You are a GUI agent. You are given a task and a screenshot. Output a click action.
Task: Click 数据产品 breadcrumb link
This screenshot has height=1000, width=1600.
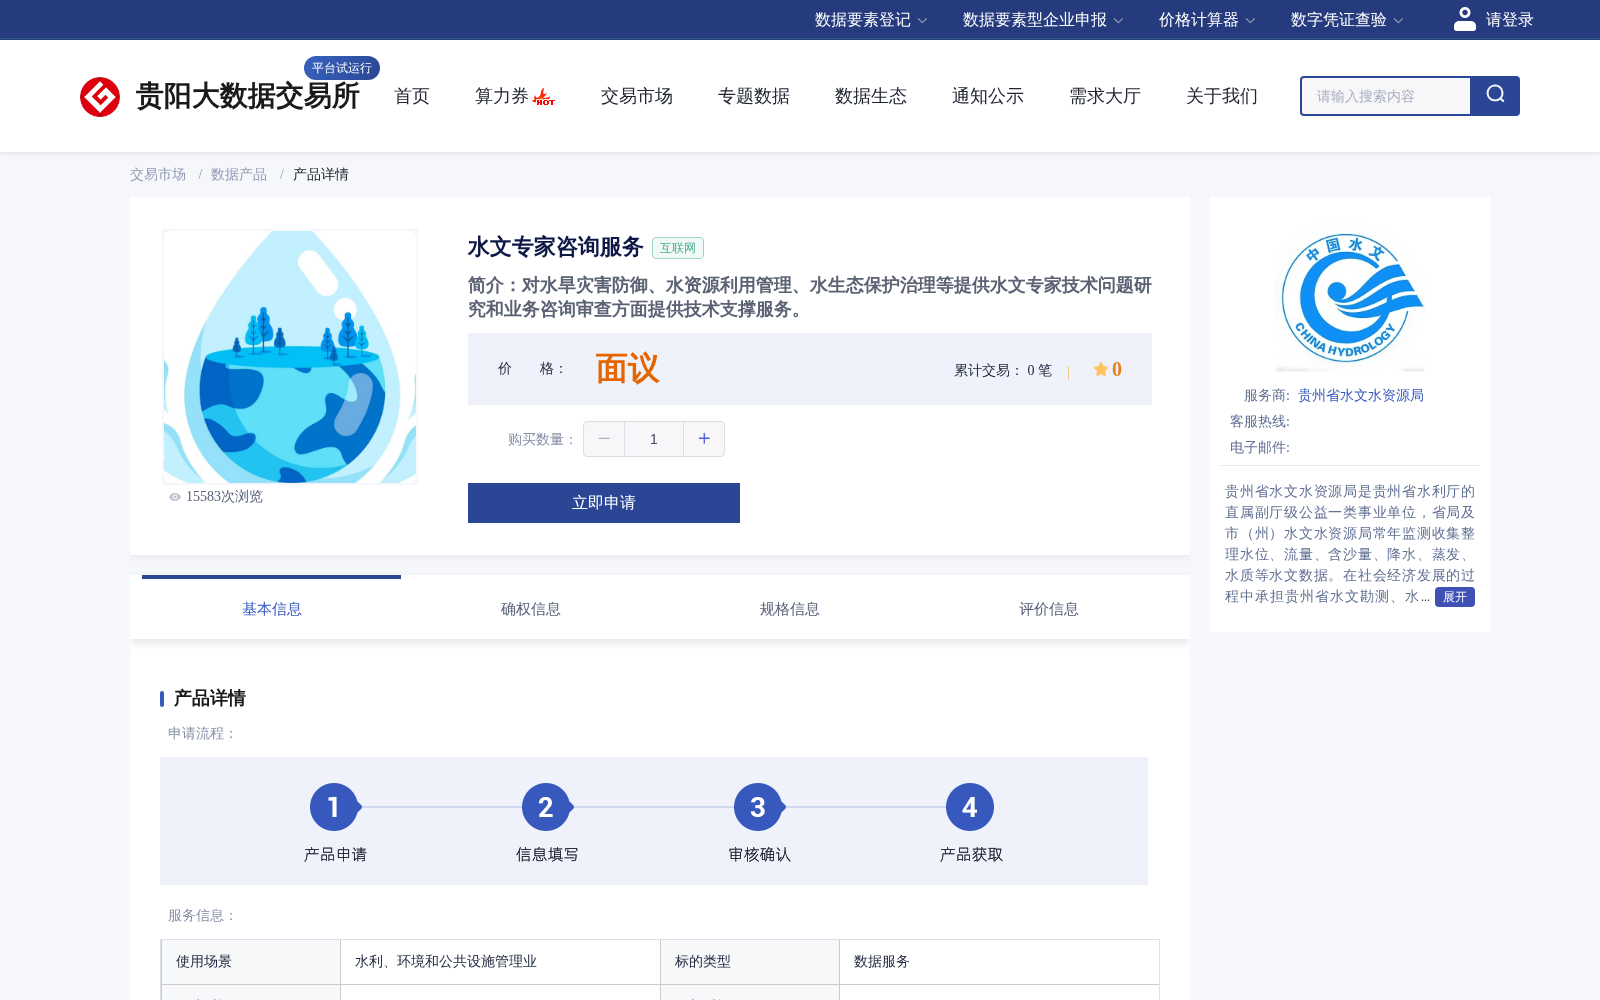239,175
